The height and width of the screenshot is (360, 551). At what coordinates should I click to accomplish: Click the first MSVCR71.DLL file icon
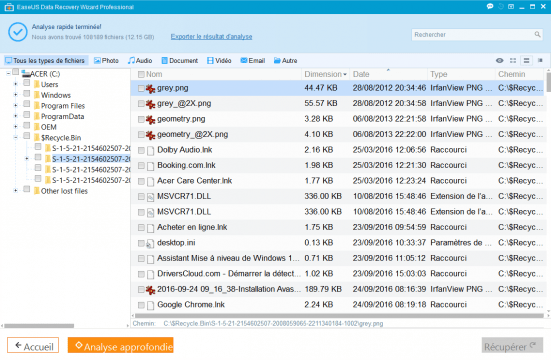click(x=150, y=197)
